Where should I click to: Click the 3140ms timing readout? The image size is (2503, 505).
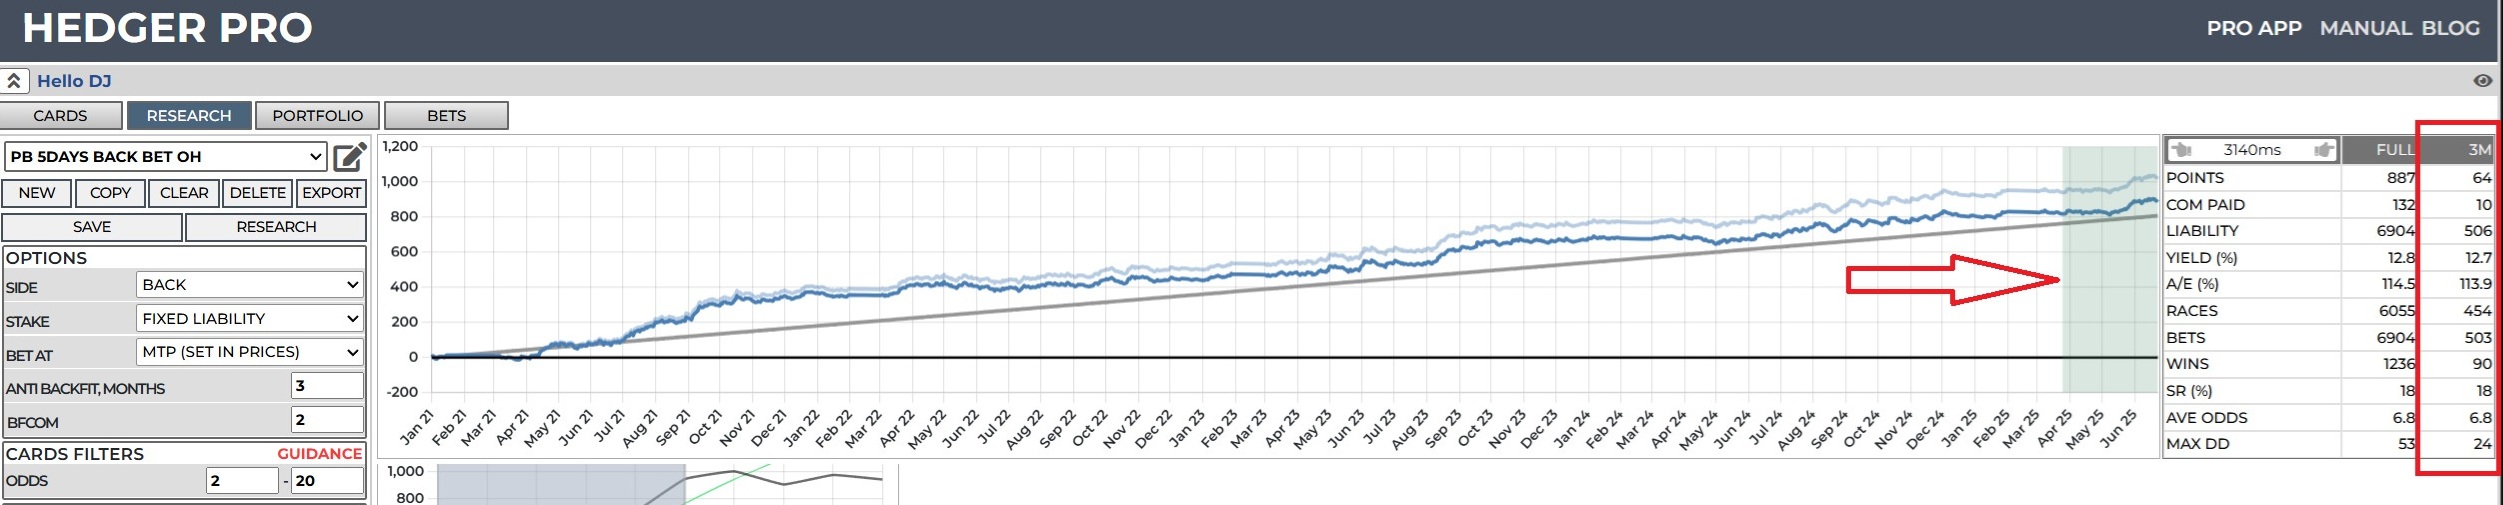pos(2252,150)
